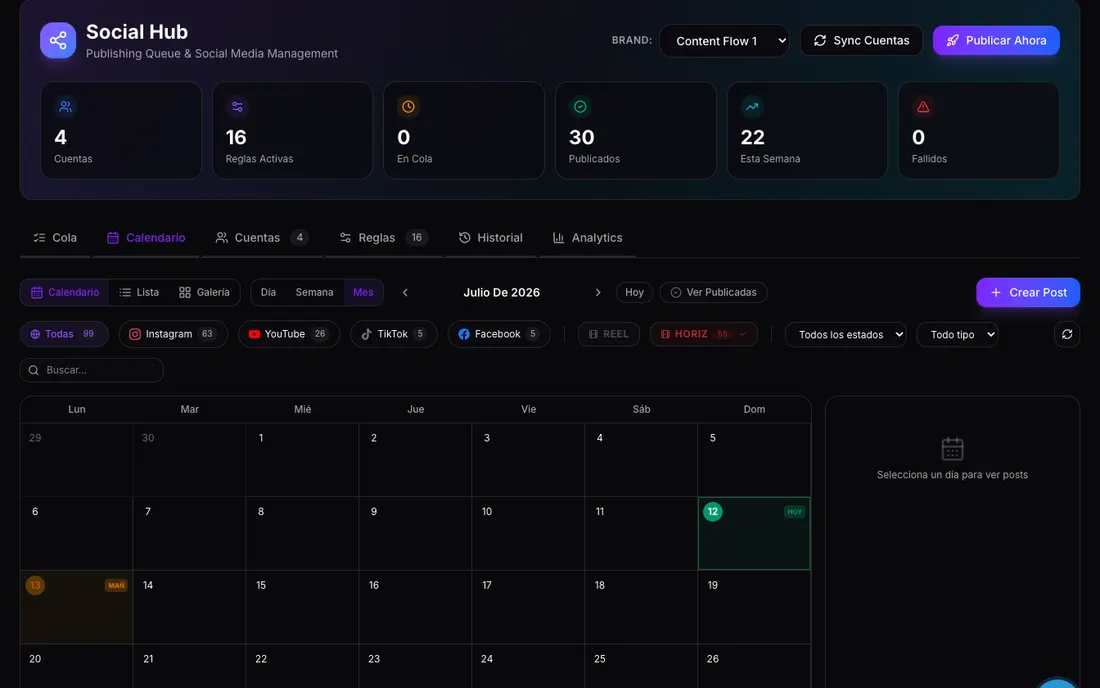Image resolution: width=1100 pixels, height=688 pixels.
Task: Click the 22 Esta Semana stat card
Action: click(807, 130)
